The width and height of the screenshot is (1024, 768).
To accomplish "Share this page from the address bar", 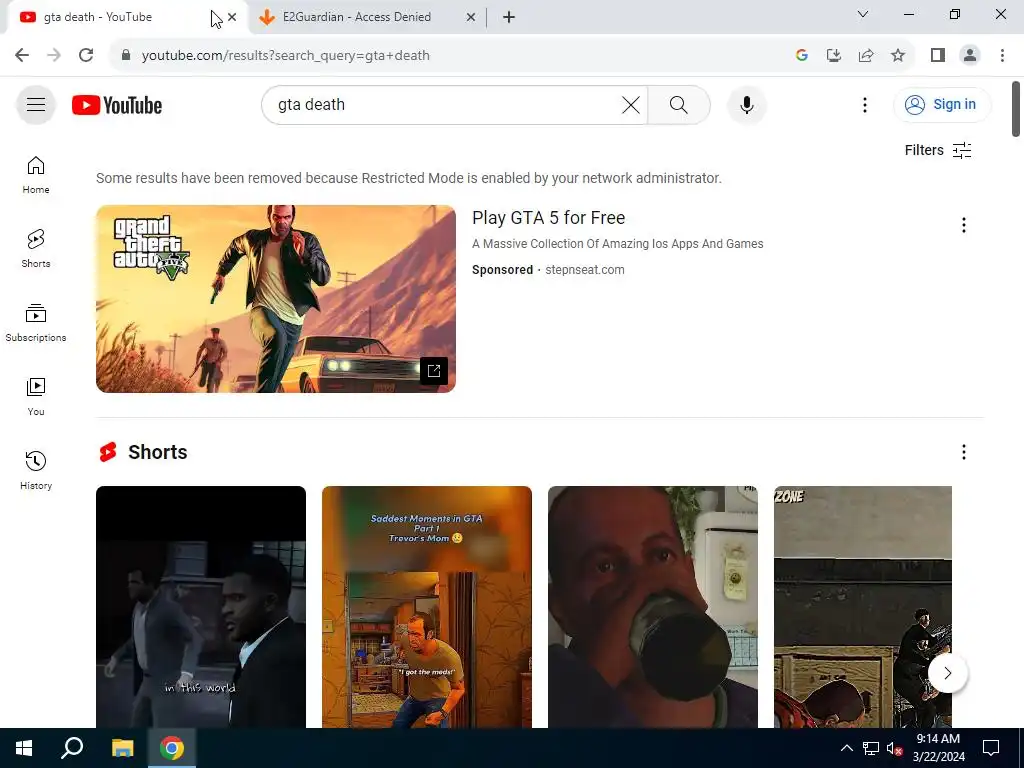I will coord(866,55).
